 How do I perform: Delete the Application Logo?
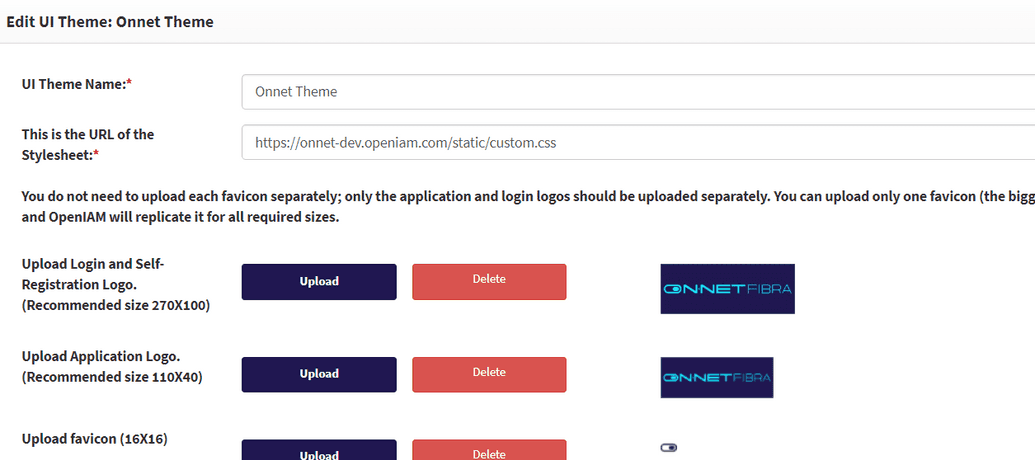click(x=489, y=374)
